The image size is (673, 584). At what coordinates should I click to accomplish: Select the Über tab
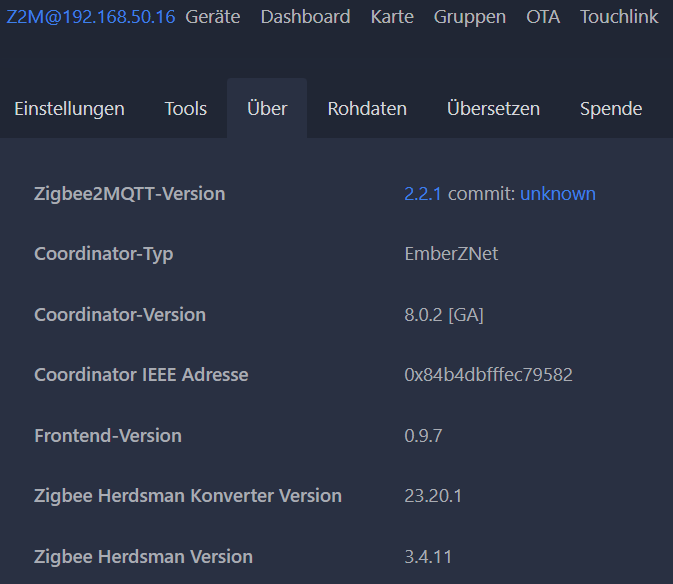coord(267,109)
